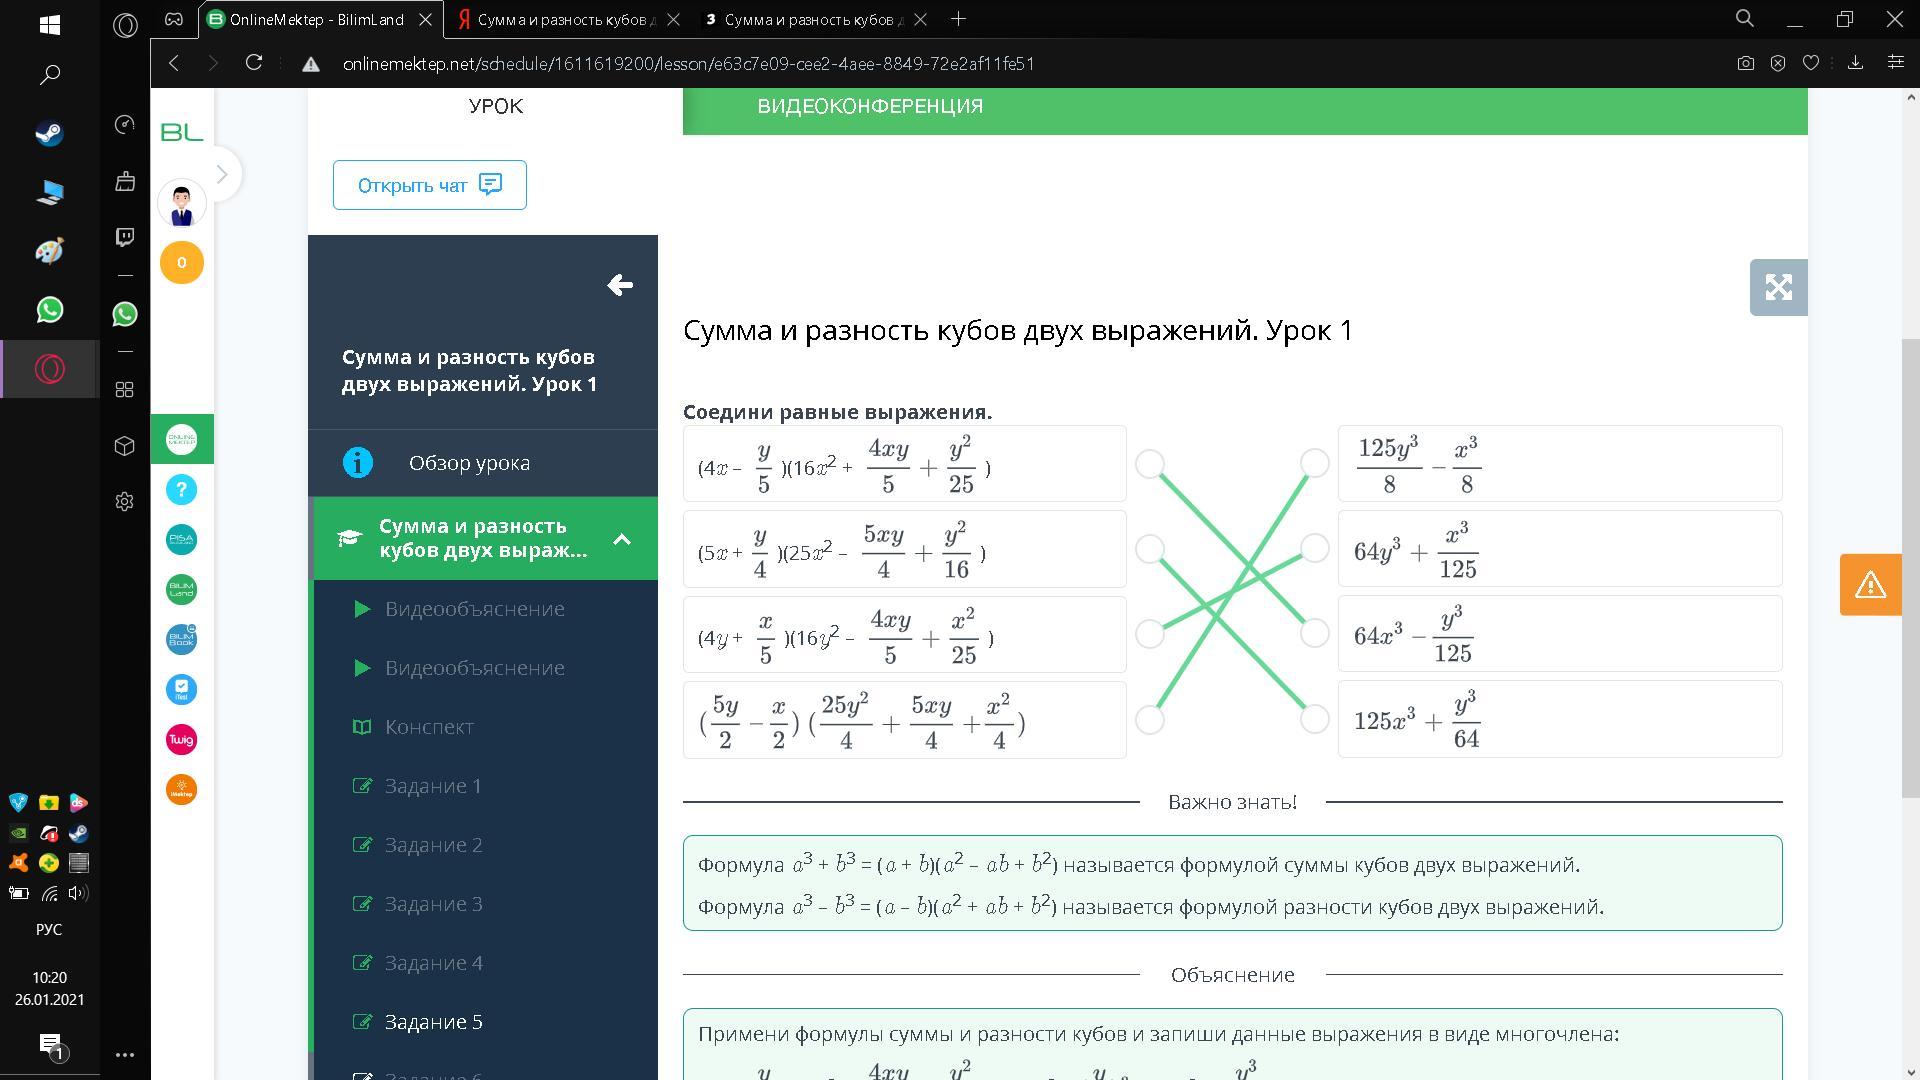Select connector circle for third left expression
Image resolution: width=1920 pixels, height=1080 pixels.
point(1150,634)
